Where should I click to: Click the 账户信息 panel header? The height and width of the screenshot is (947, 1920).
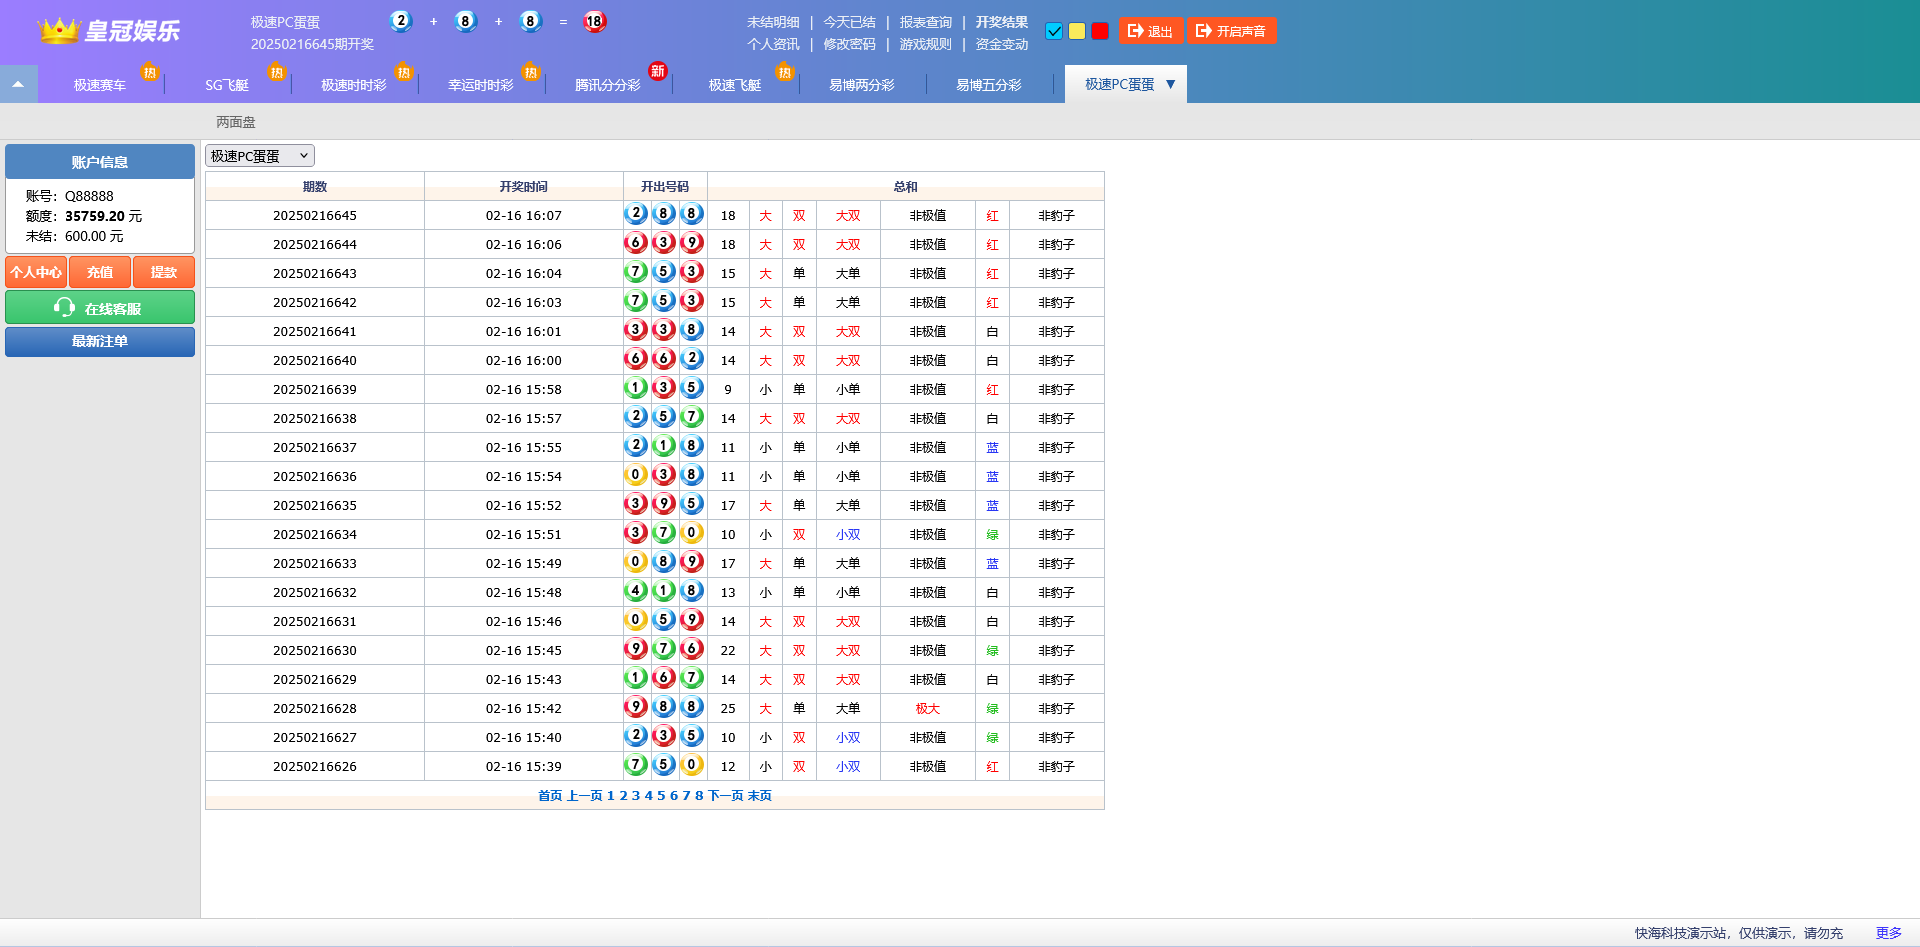(x=100, y=162)
